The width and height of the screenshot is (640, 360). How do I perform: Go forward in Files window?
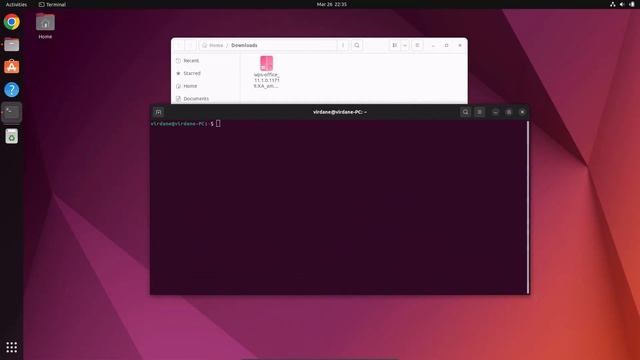pyautogui.click(x=190, y=45)
